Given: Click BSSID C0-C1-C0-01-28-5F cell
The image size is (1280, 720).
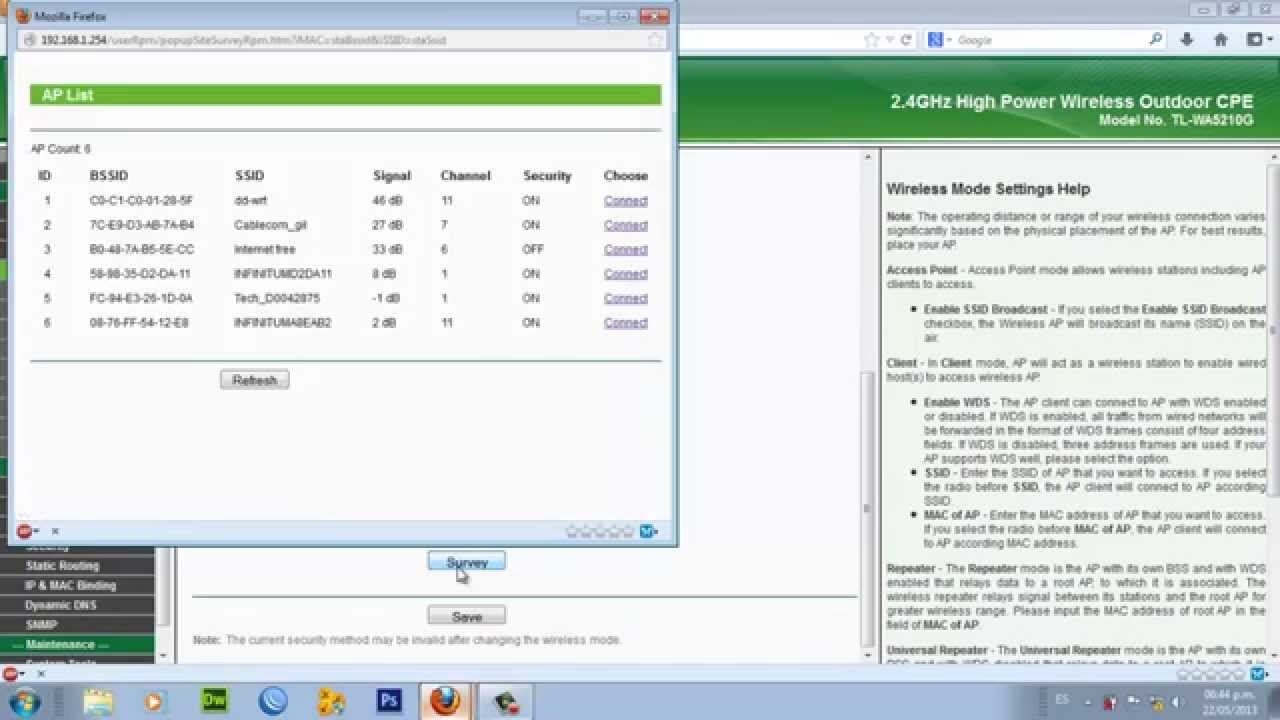Looking at the screenshot, I should 141,201.
